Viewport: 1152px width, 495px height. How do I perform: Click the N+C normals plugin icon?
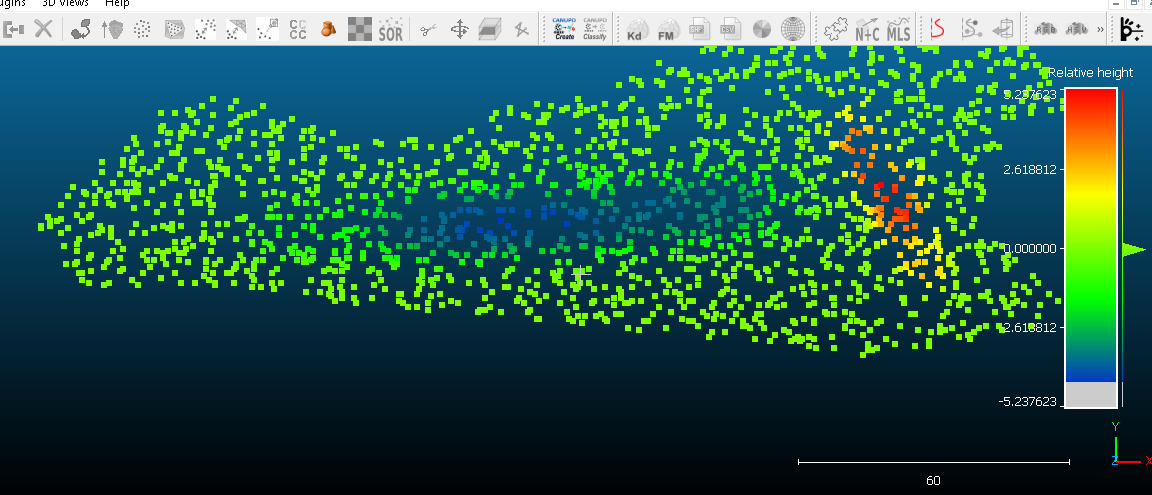click(x=867, y=30)
